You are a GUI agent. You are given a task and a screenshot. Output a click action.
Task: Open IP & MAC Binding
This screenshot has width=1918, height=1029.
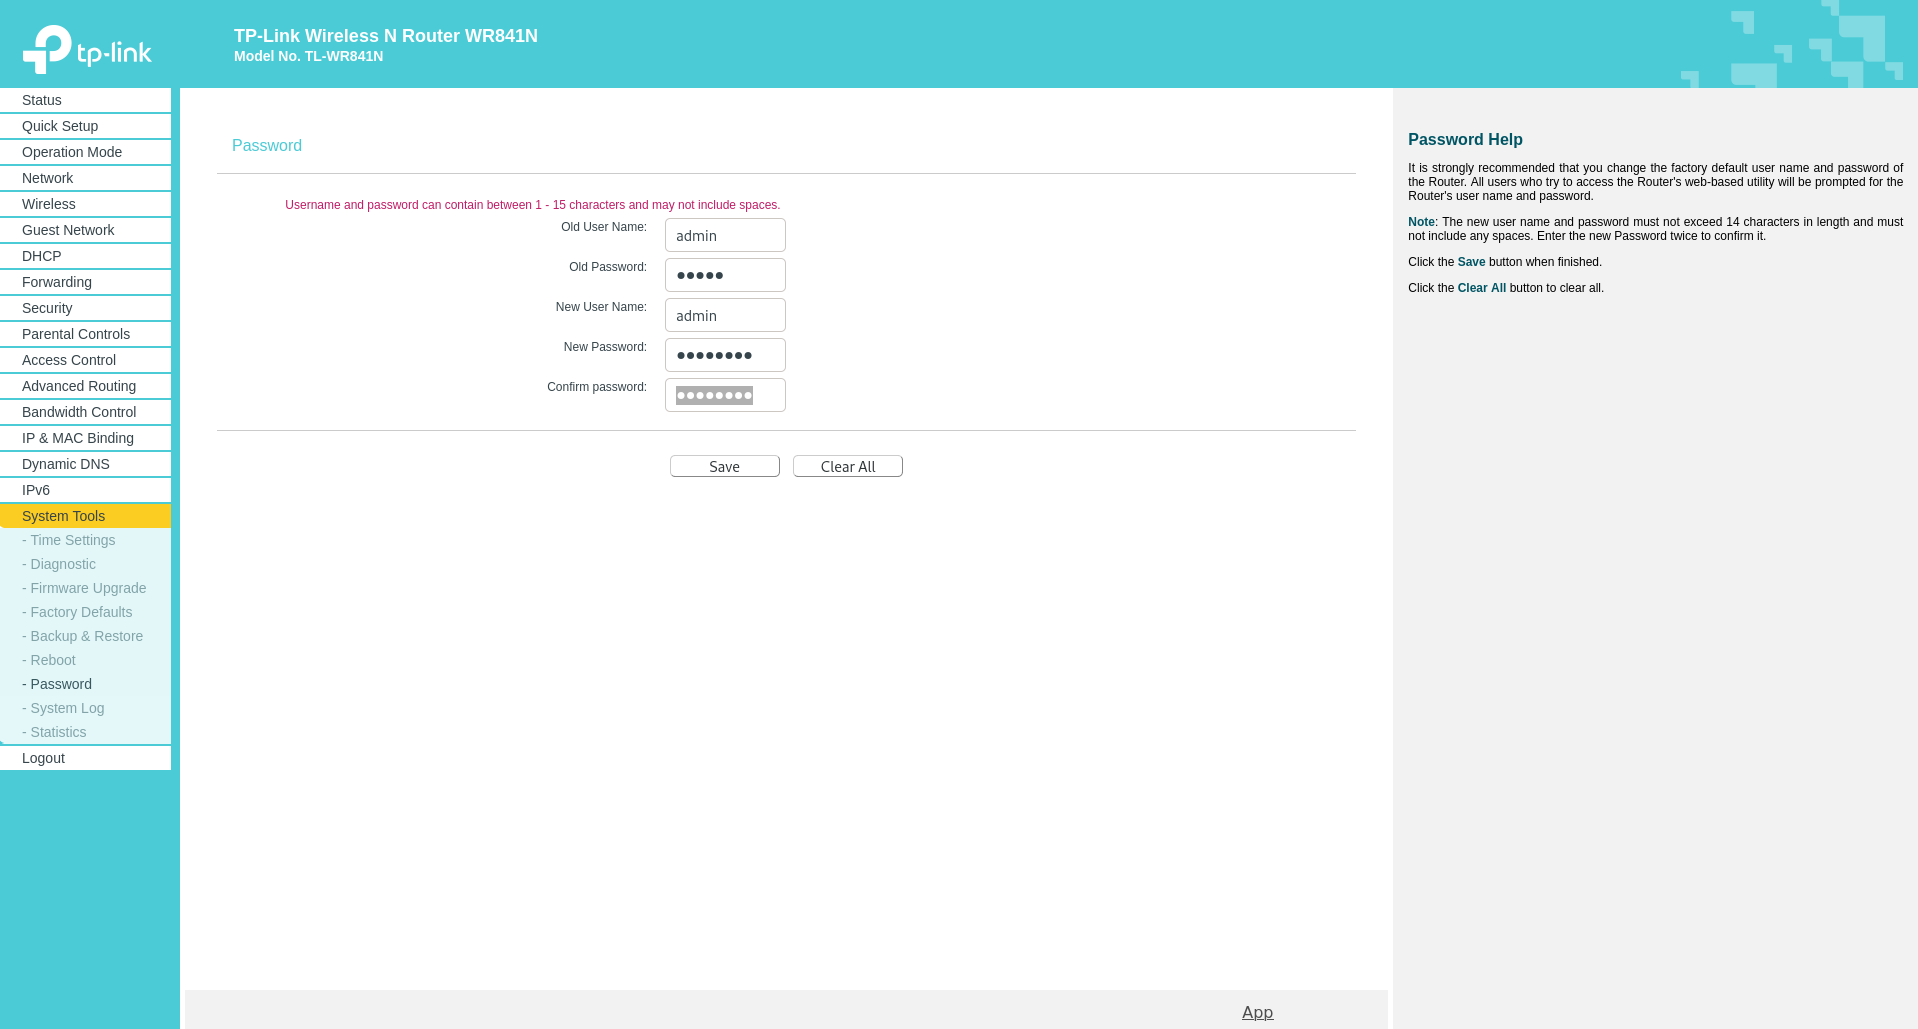(x=85, y=438)
